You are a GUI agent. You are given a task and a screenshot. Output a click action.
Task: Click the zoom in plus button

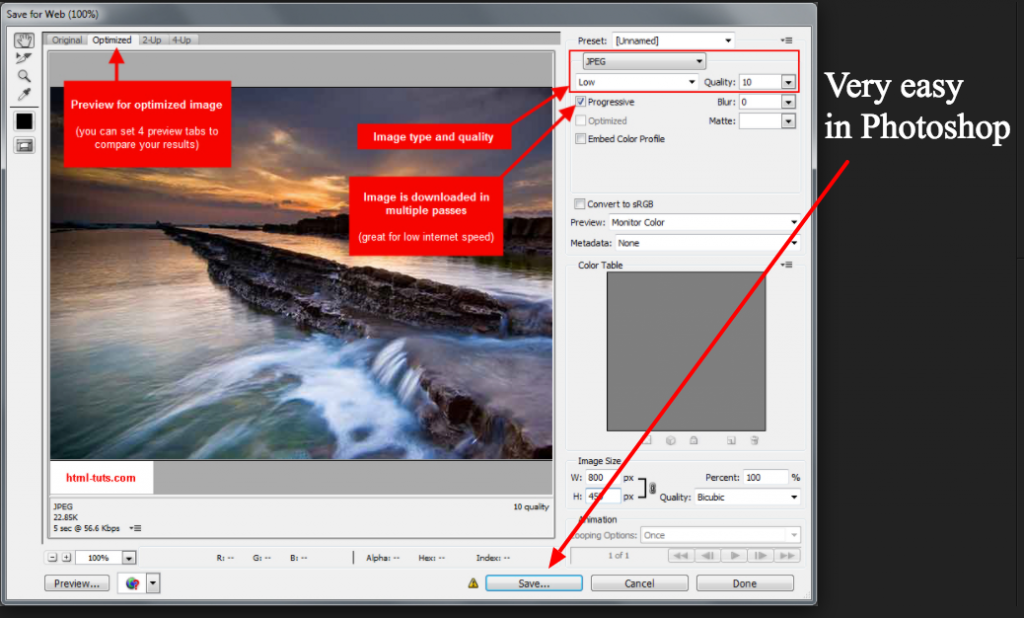coord(67,557)
